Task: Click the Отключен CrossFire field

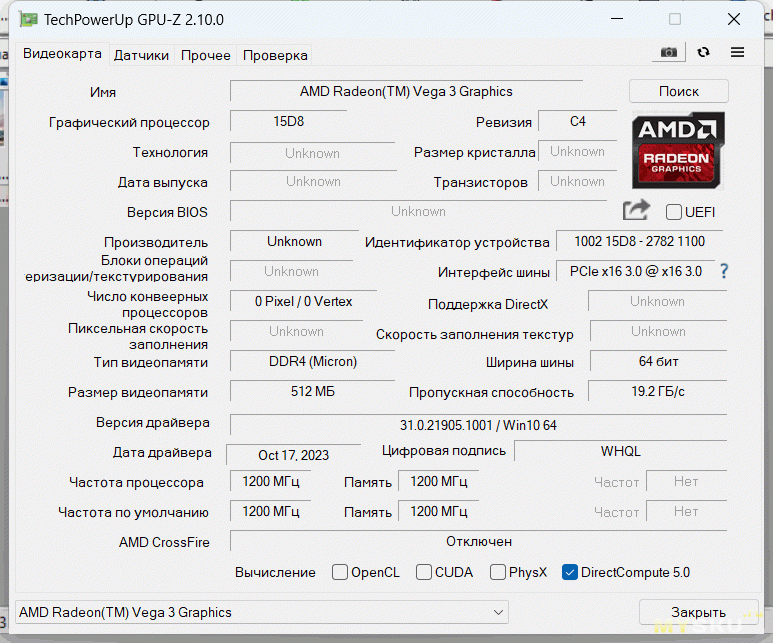Action: tap(478, 541)
